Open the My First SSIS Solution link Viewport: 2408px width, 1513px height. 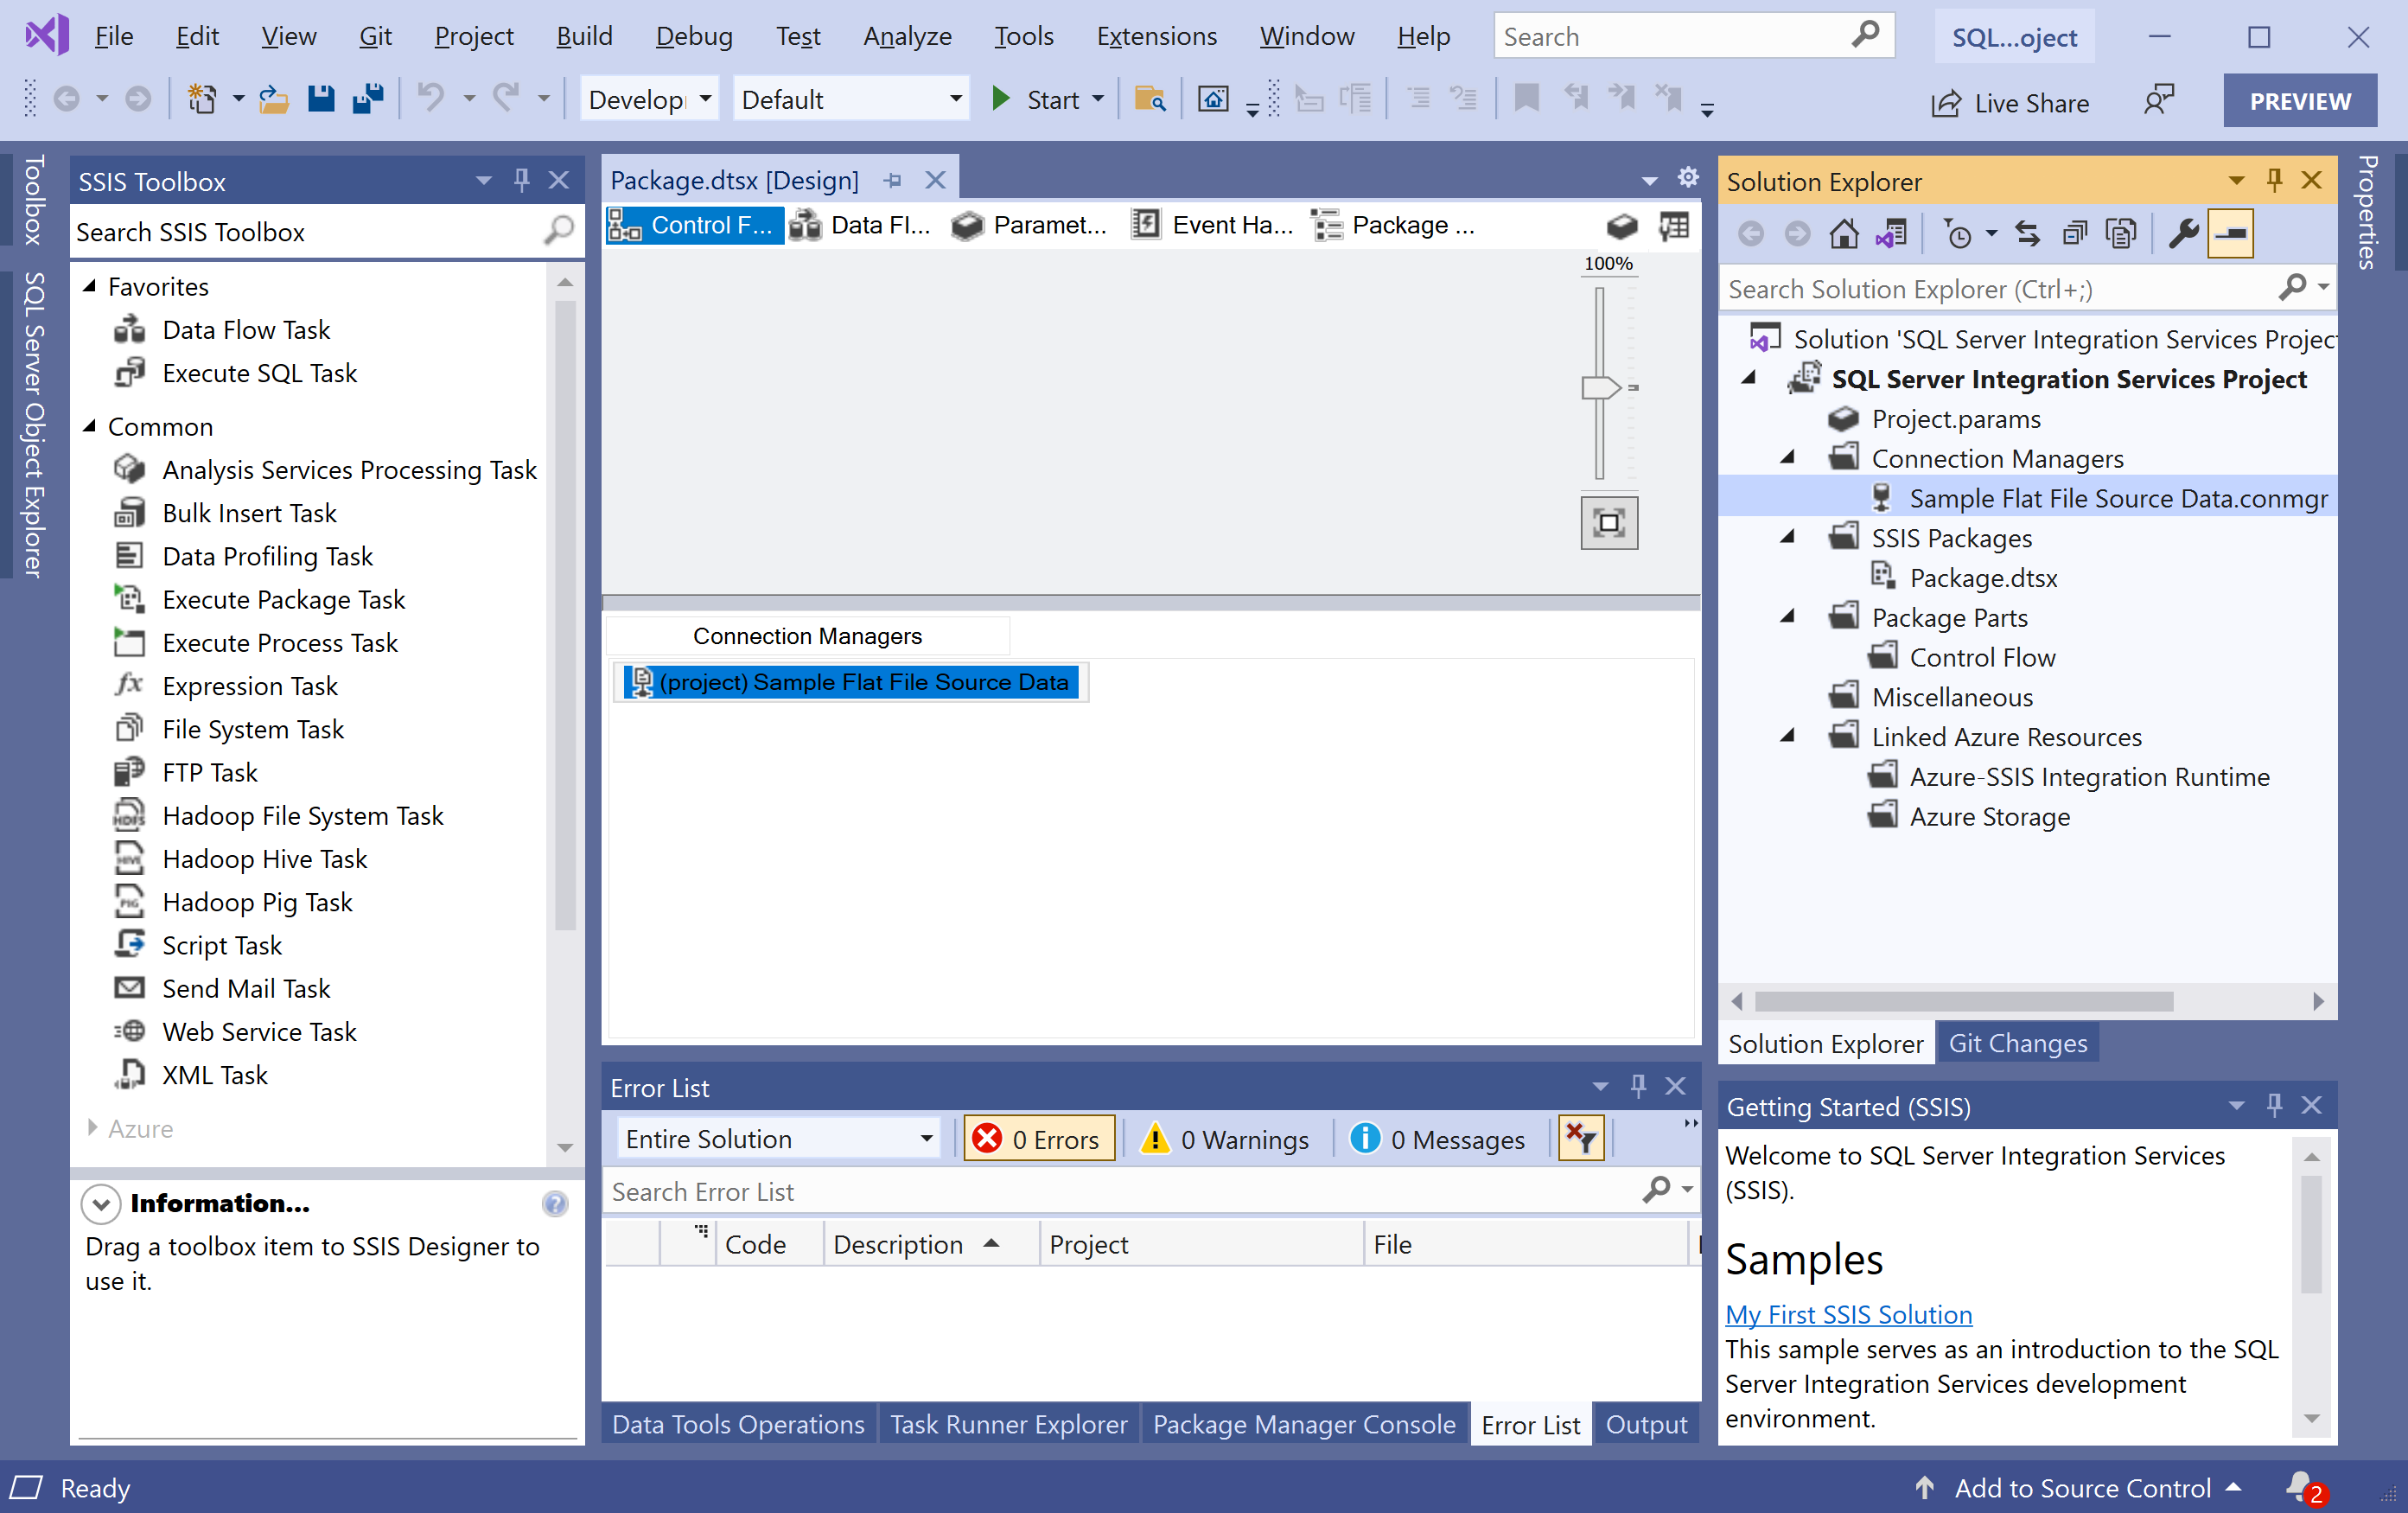1848,1314
